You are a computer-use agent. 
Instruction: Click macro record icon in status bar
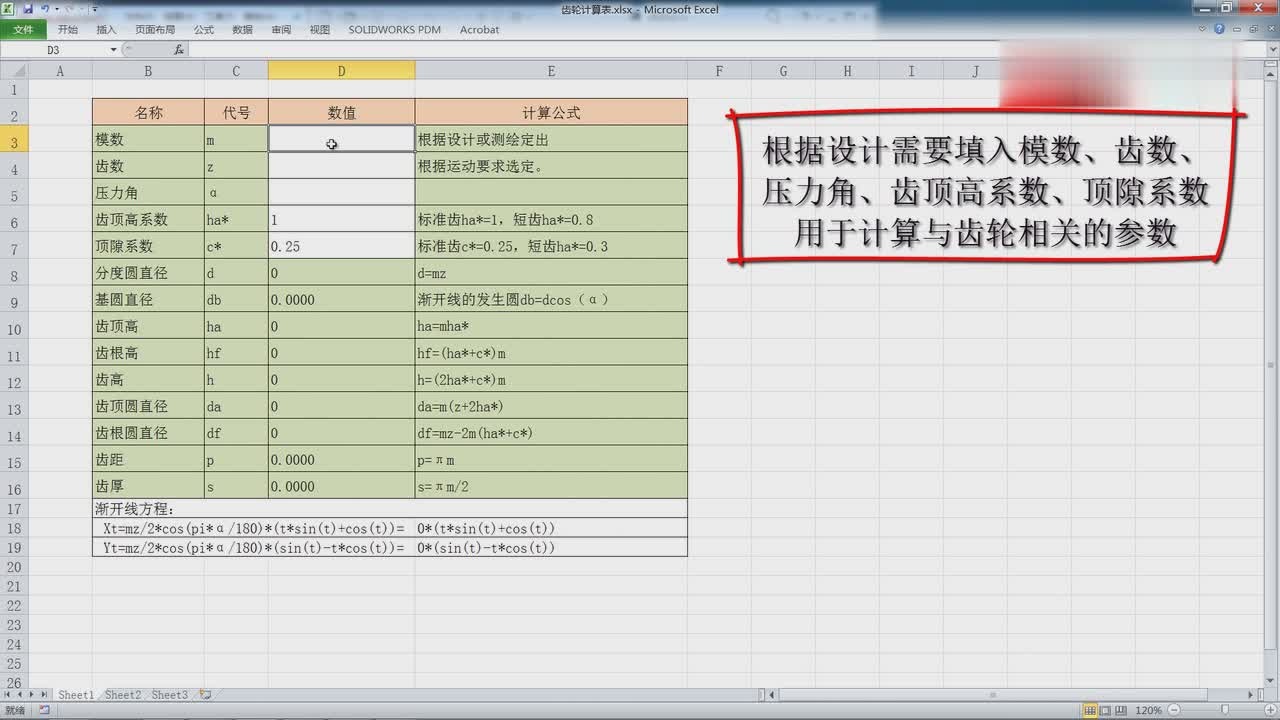click(x=43, y=710)
